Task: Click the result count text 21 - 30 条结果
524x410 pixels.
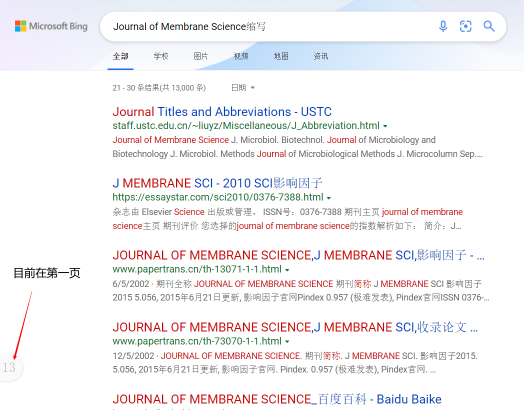Action: (159, 88)
